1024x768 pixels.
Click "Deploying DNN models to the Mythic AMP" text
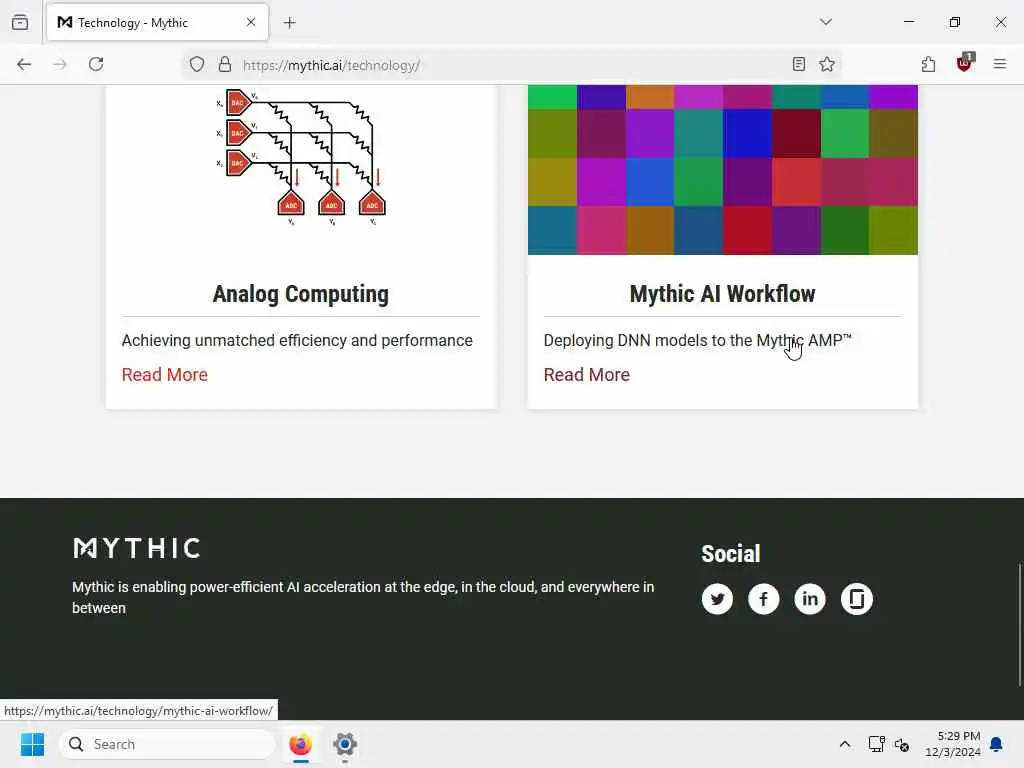[x=697, y=341]
